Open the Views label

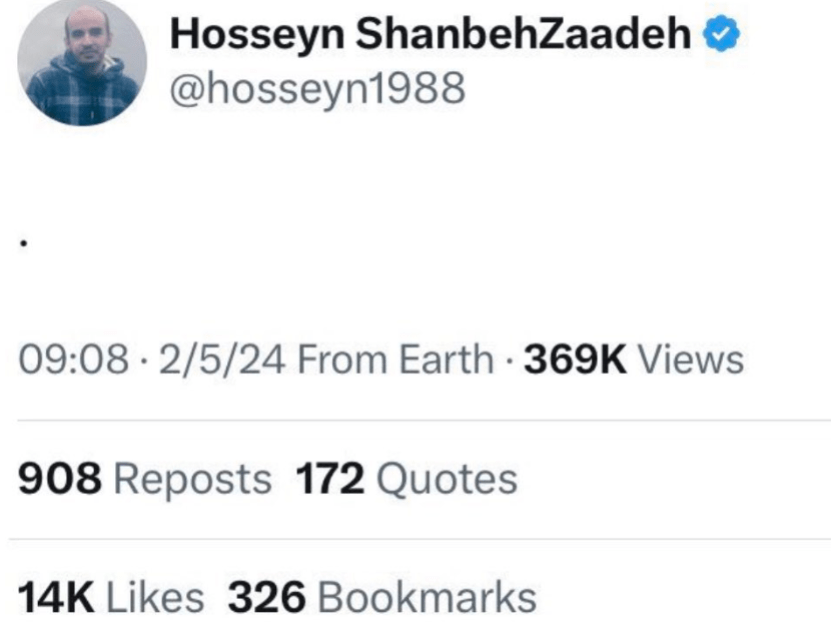point(691,360)
